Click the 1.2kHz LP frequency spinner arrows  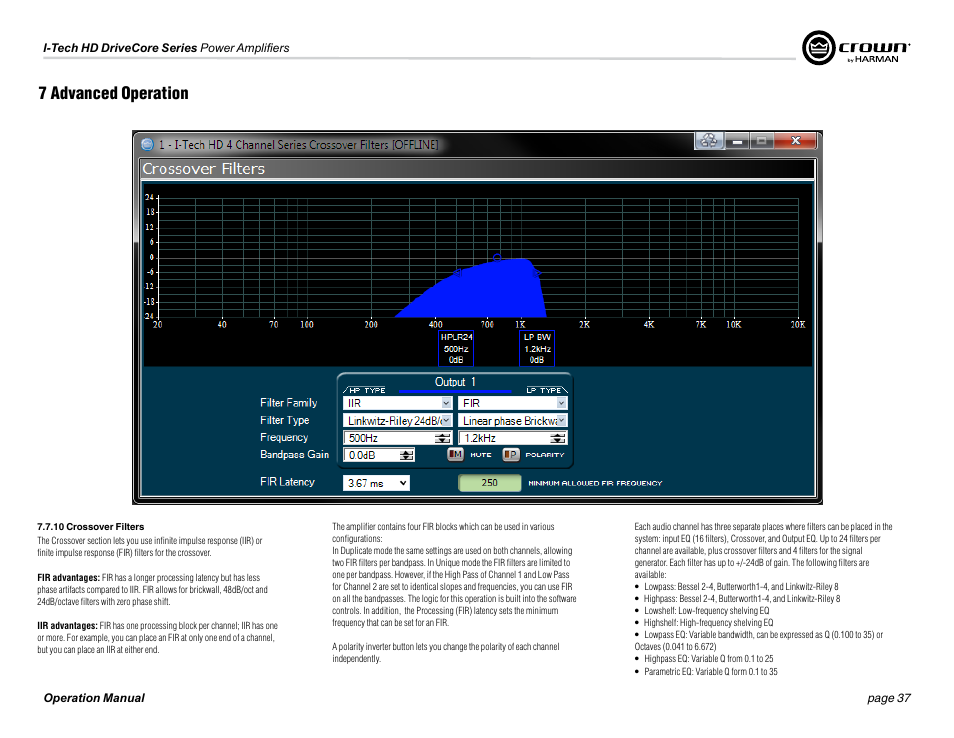[x=557, y=438]
